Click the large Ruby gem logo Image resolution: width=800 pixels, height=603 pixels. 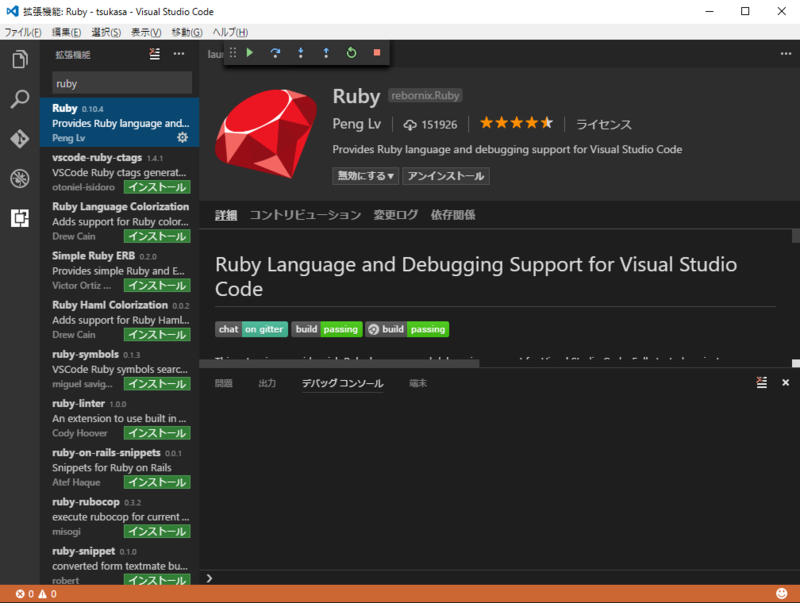point(266,134)
